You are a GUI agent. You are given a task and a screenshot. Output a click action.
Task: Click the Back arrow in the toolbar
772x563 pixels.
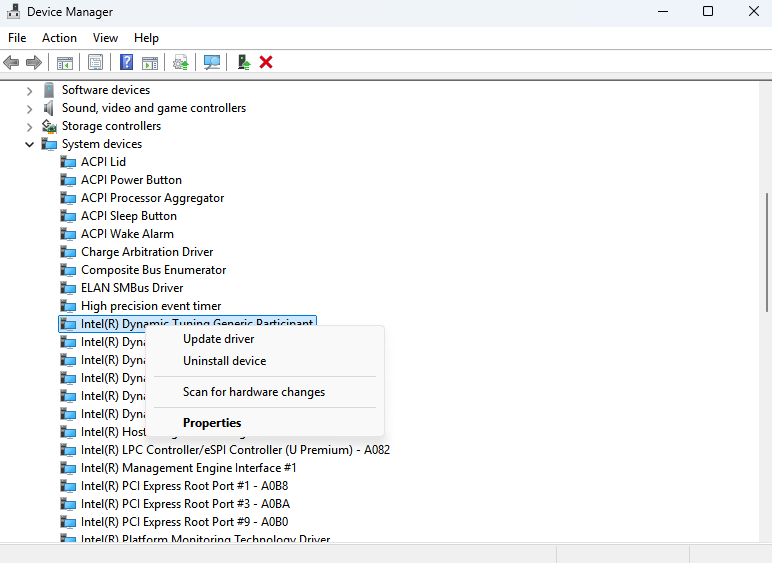[x=12, y=62]
